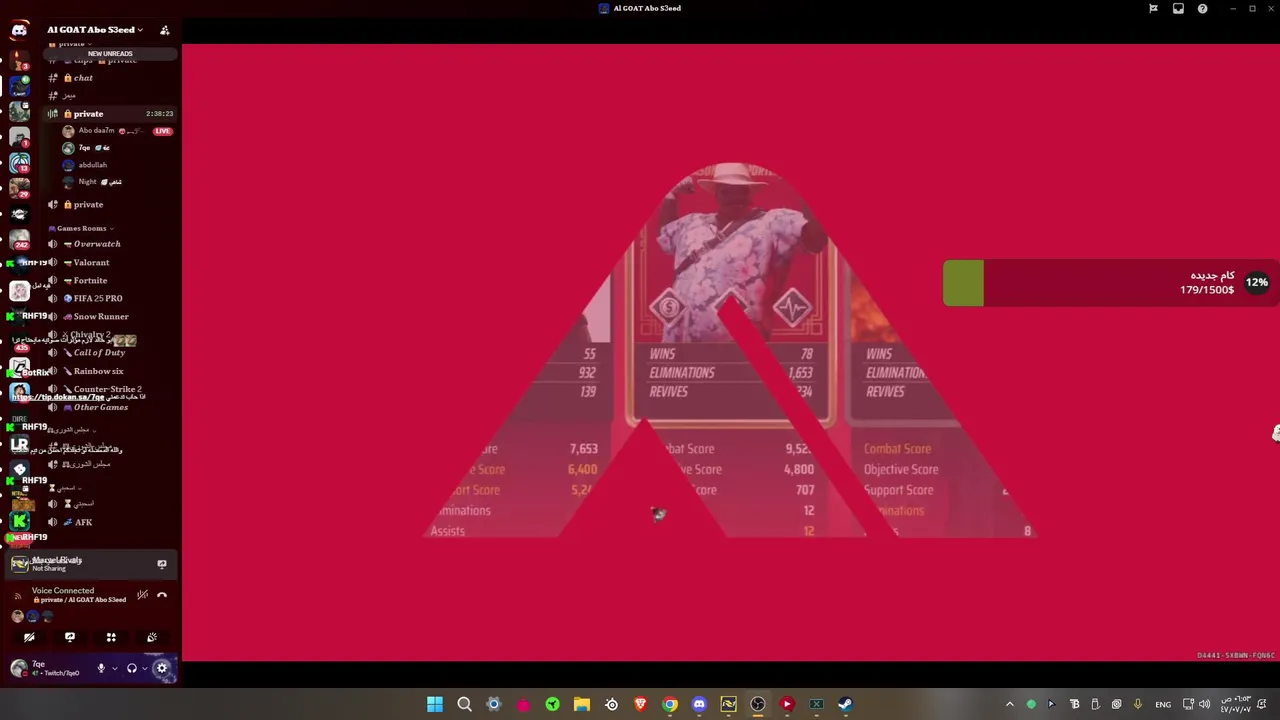Join the Snow Runner voice channel
The height and width of the screenshot is (720, 1280).
click(x=110, y=317)
